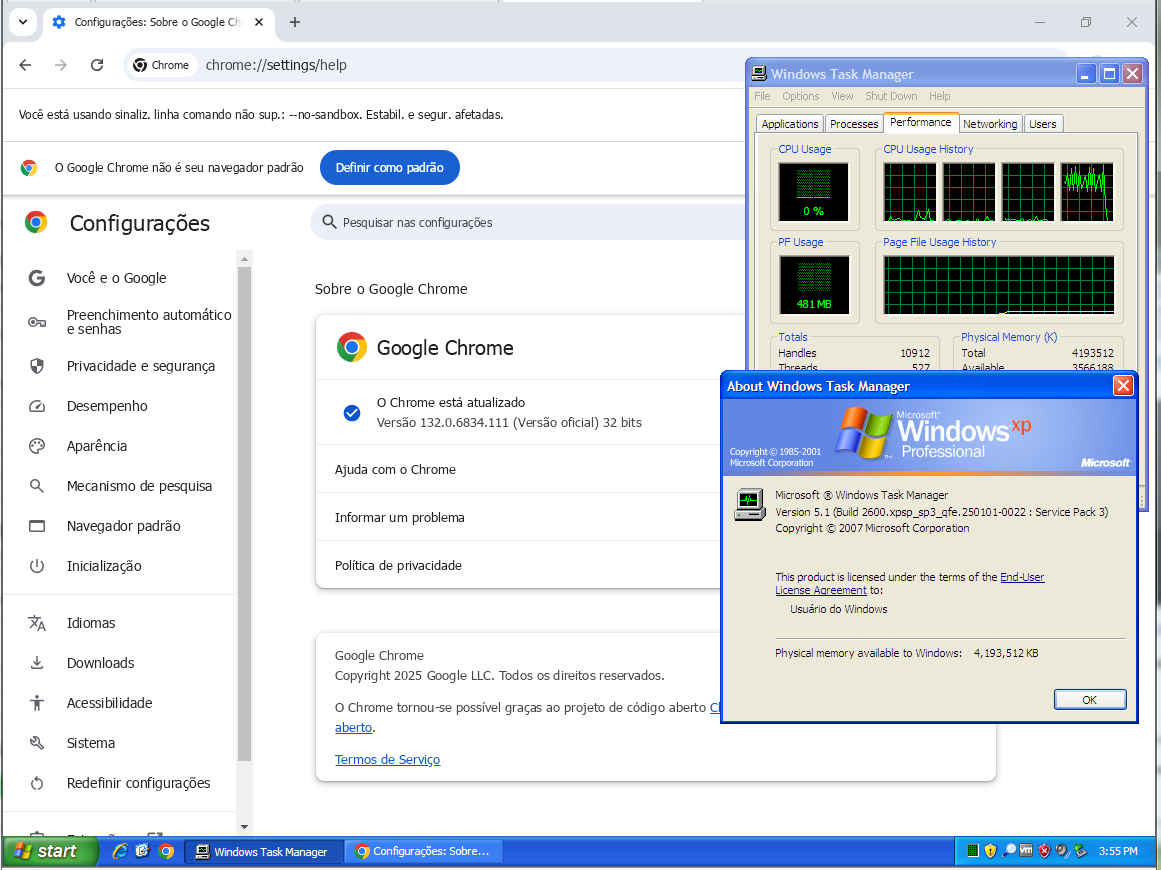Click the magnifier icon next to Mecanismo de pesquisa
Viewport: 1161px width, 870px height.
point(37,486)
